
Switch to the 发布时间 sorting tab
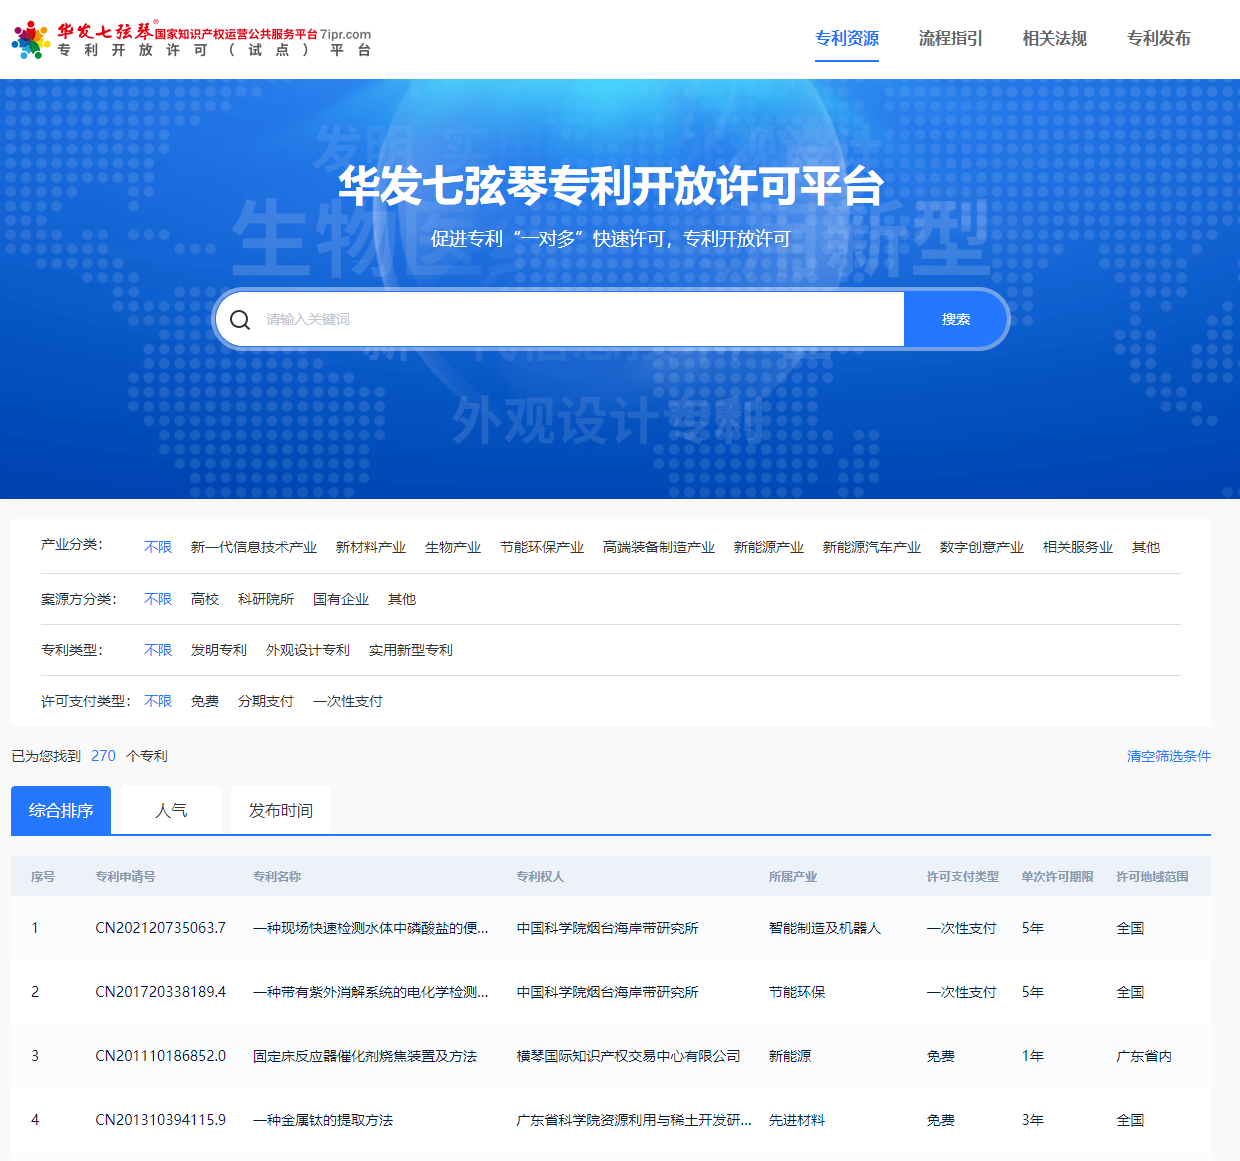[280, 811]
